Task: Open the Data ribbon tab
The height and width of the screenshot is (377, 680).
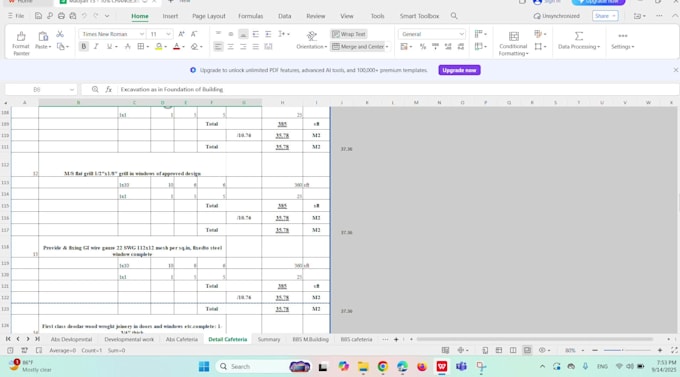Action: coord(284,16)
